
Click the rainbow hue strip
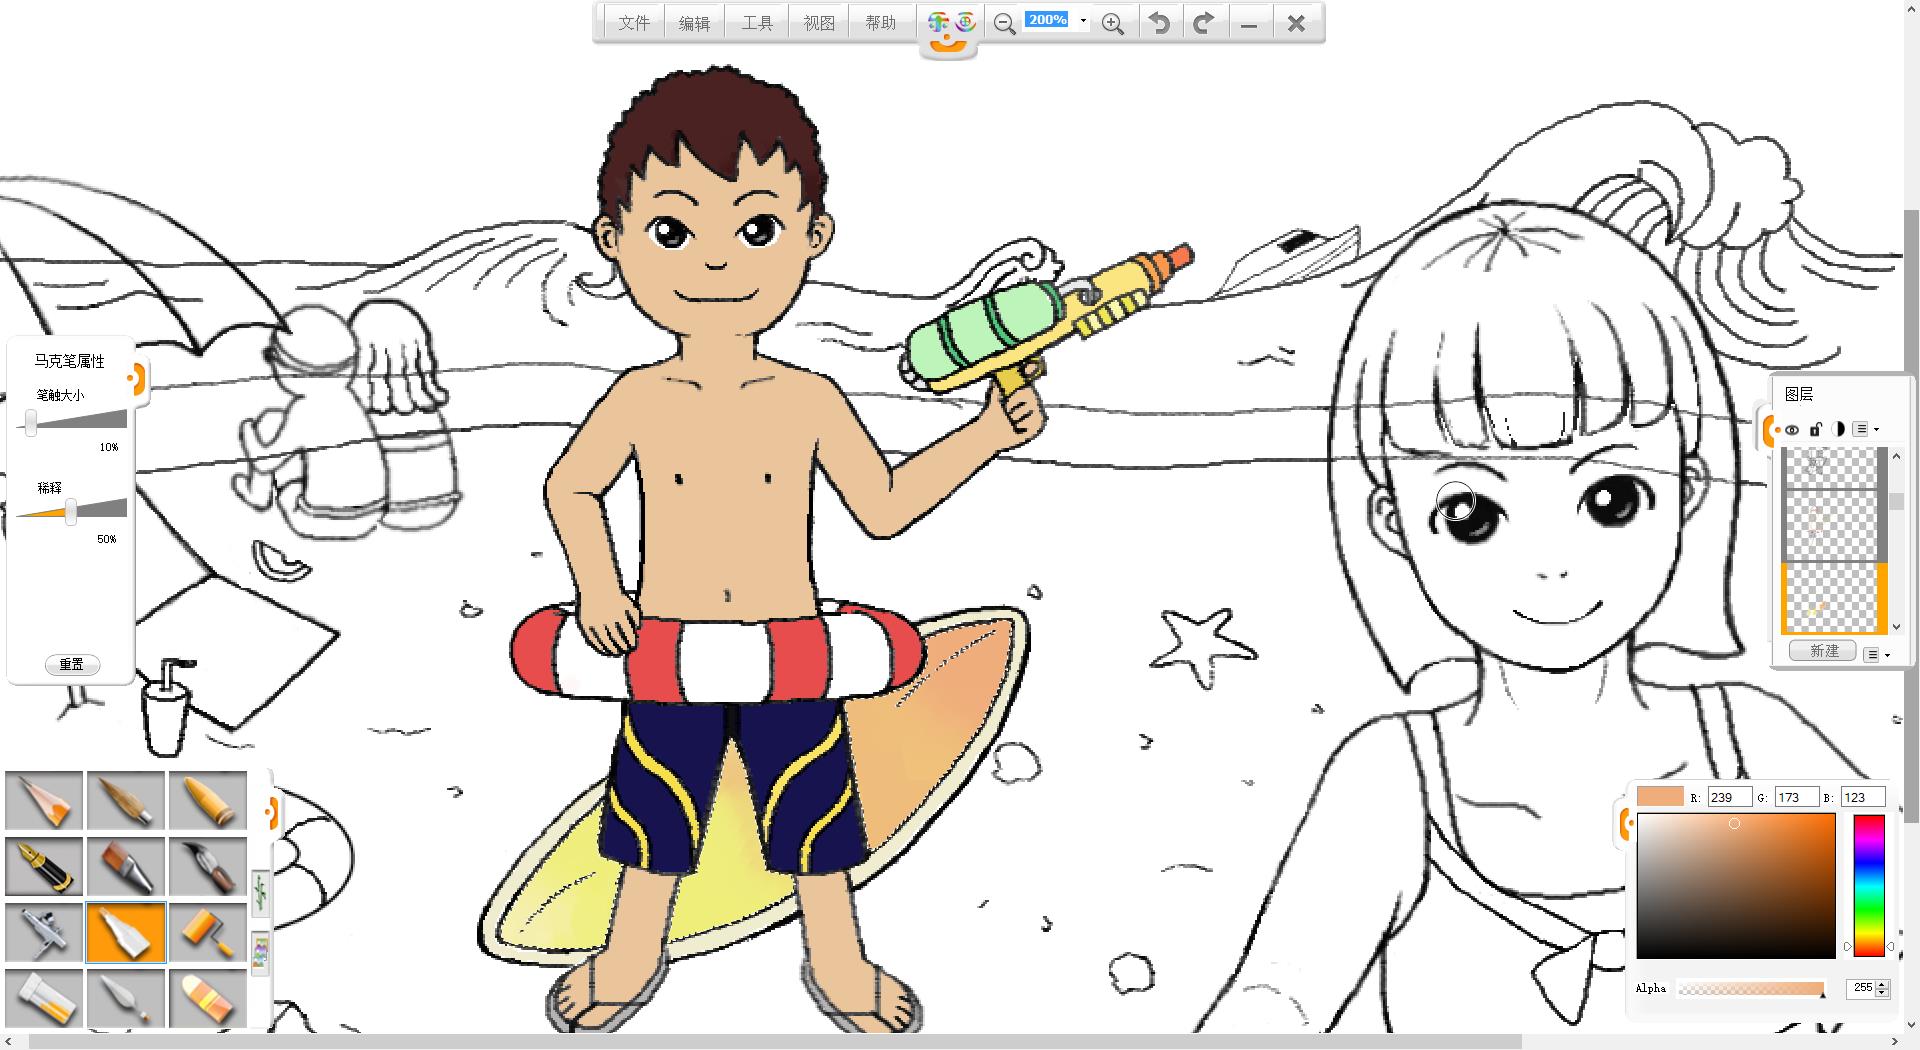tap(1868, 885)
